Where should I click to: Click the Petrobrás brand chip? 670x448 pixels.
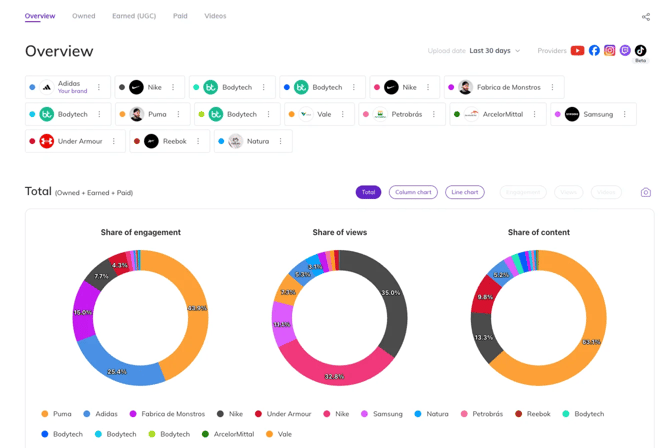pyautogui.click(x=398, y=114)
